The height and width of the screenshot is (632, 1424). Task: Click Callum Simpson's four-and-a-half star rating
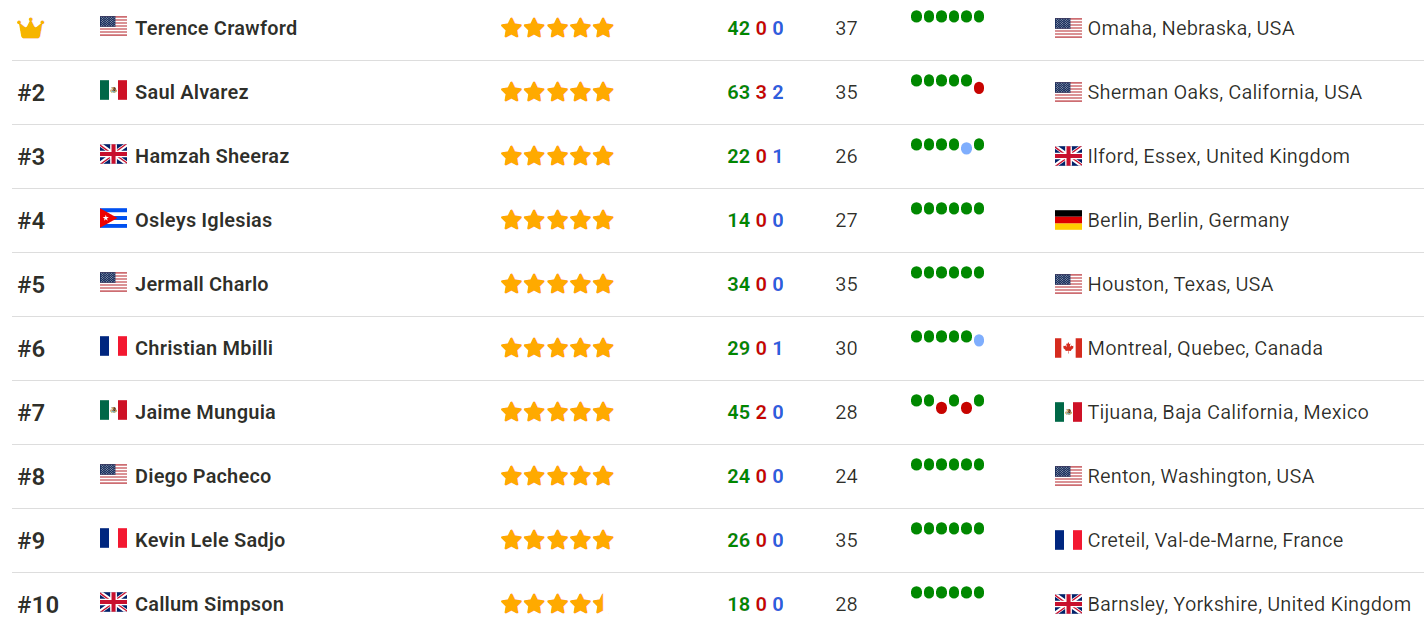554,604
